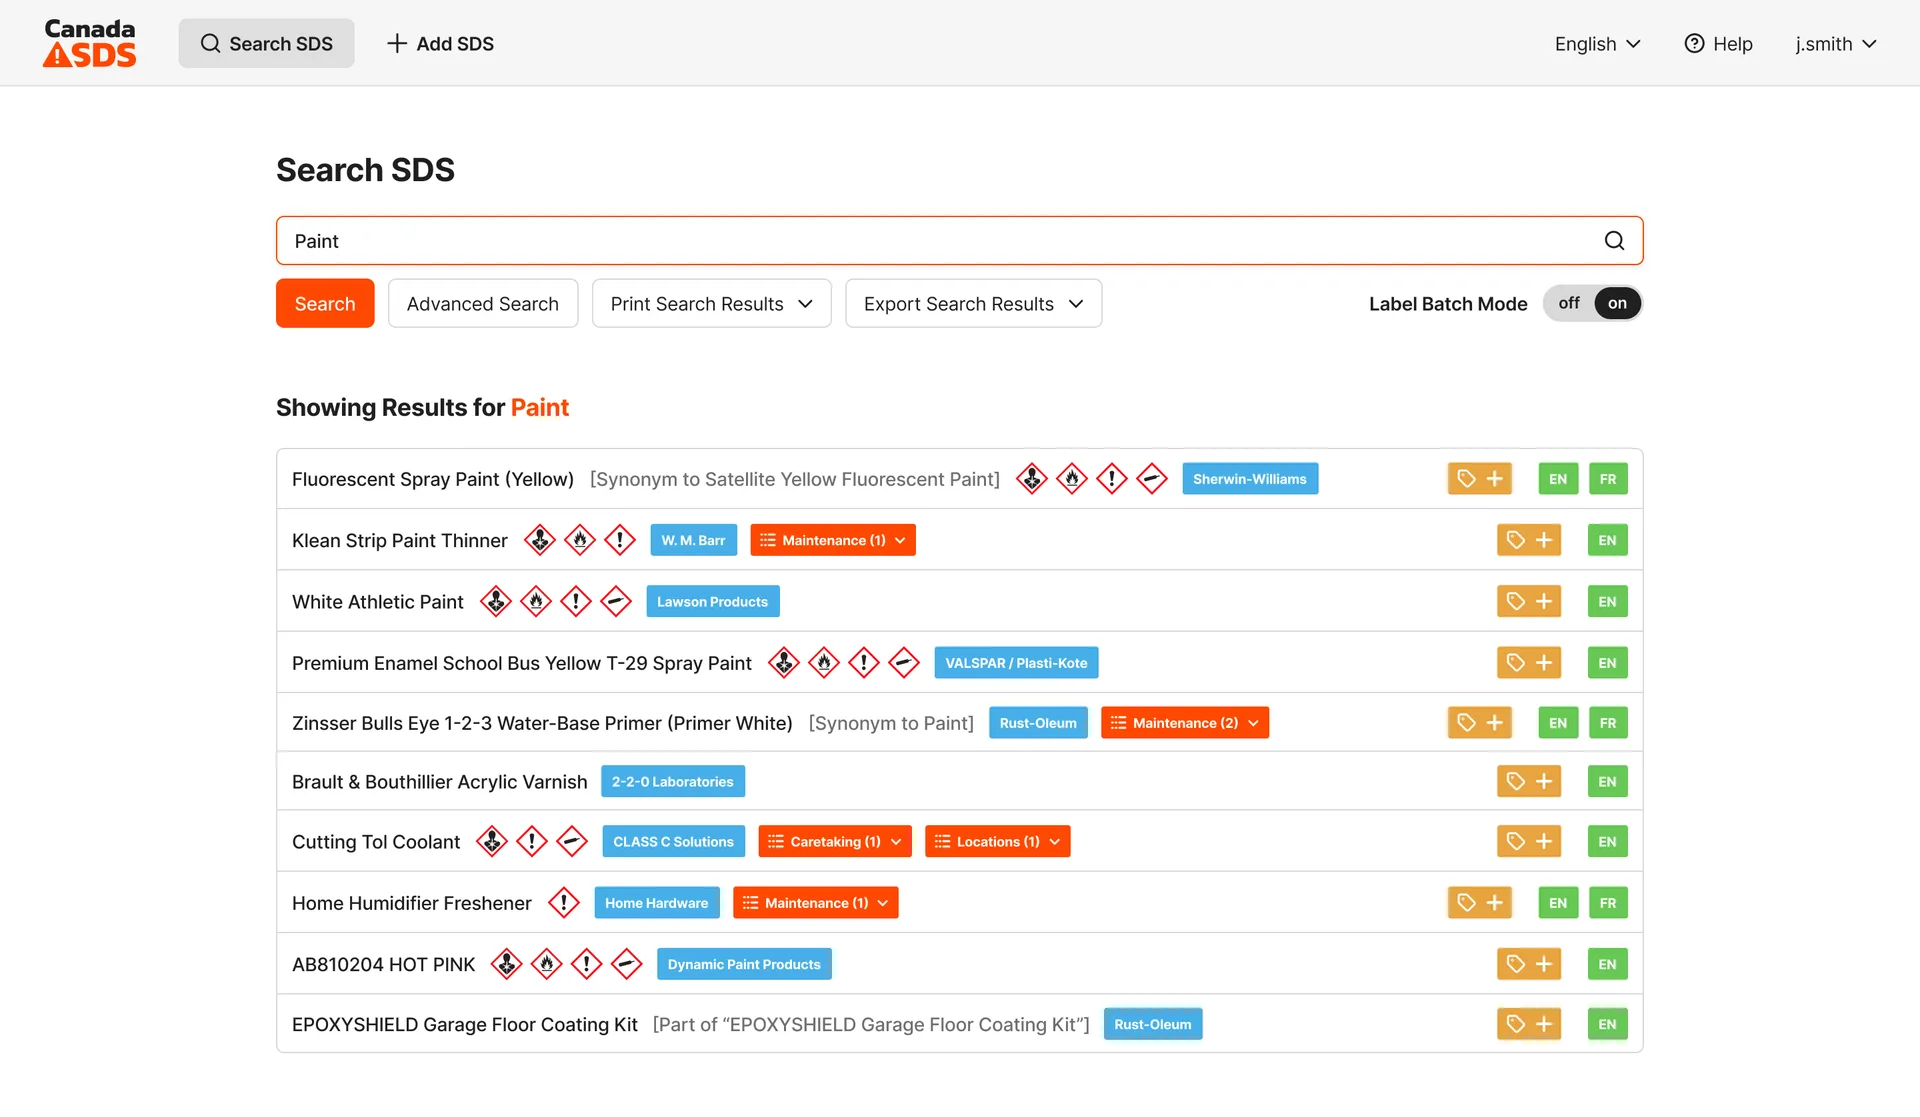Expand Maintenance (2) on Zinsser Bulls Eye row
The width and height of the screenshot is (1920, 1117).
click(1184, 722)
